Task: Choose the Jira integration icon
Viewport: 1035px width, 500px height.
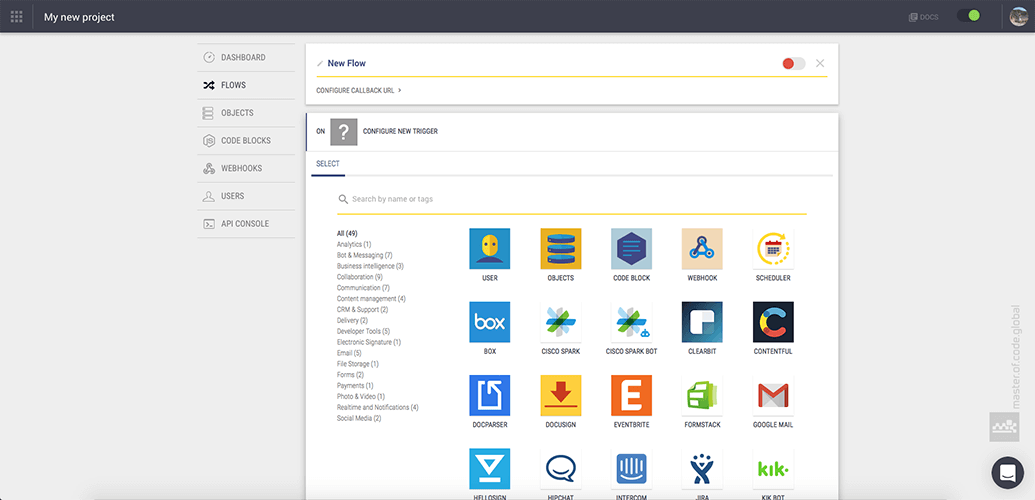Action: (x=702, y=469)
